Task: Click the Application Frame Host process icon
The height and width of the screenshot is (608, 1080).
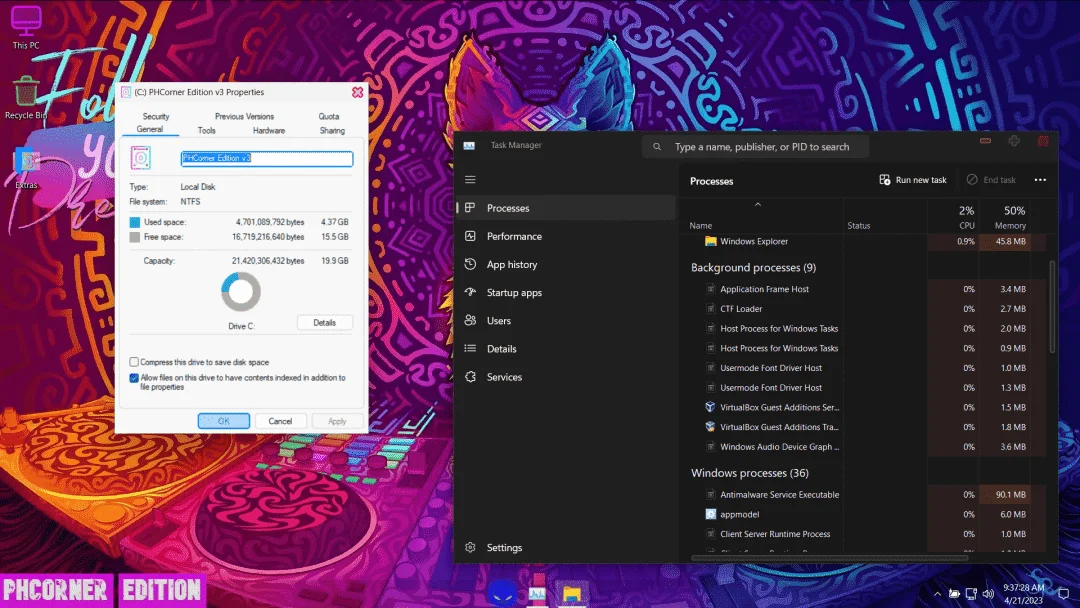Action: click(710, 289)
